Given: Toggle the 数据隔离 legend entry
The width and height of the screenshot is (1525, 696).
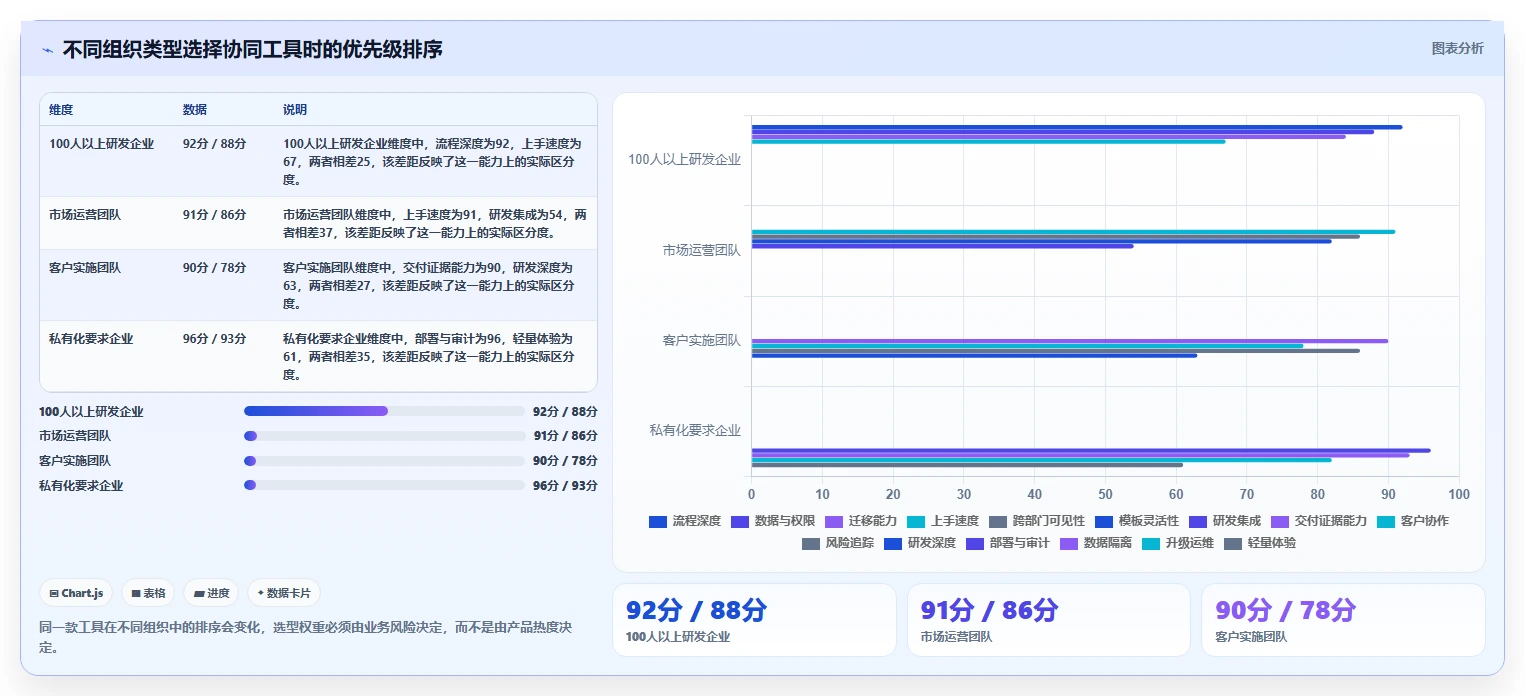Looking at the screenshot, I should click(1096, 543).
